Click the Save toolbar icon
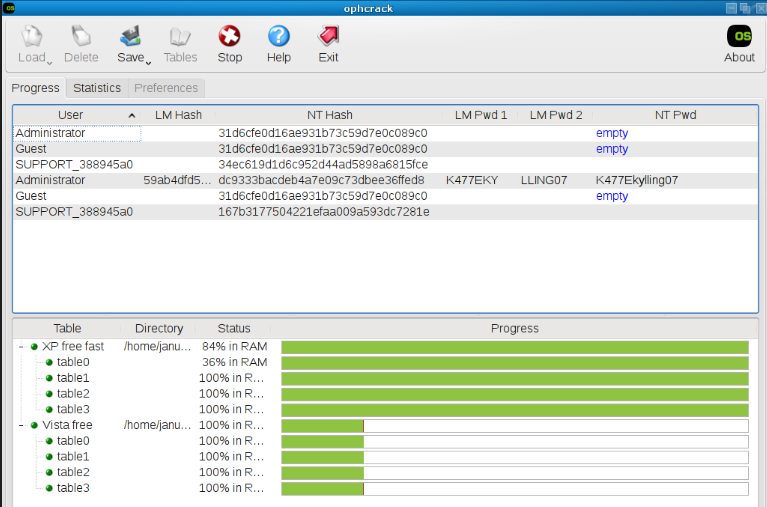Screen dimensions: 767x507 [x=130, y=37]
